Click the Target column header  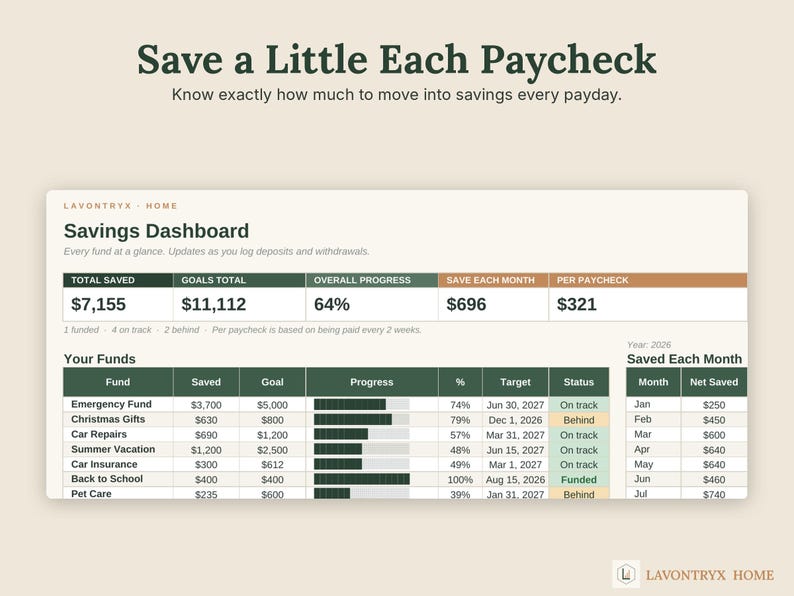tap(515, 382)
